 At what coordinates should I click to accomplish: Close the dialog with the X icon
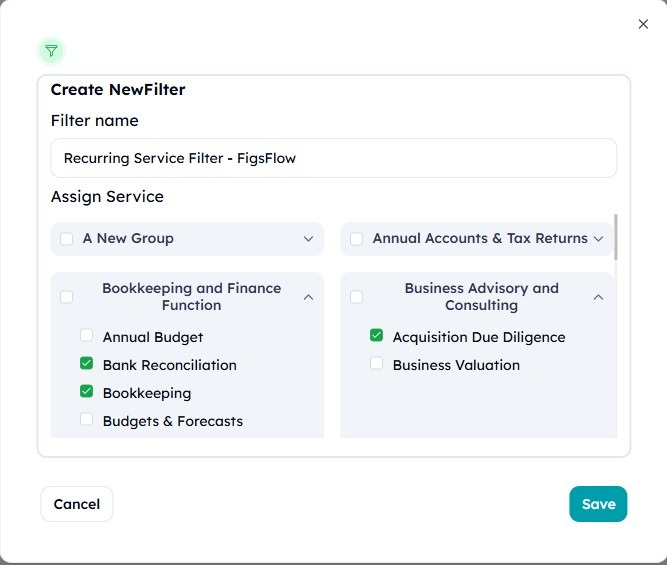pos(643,24)
